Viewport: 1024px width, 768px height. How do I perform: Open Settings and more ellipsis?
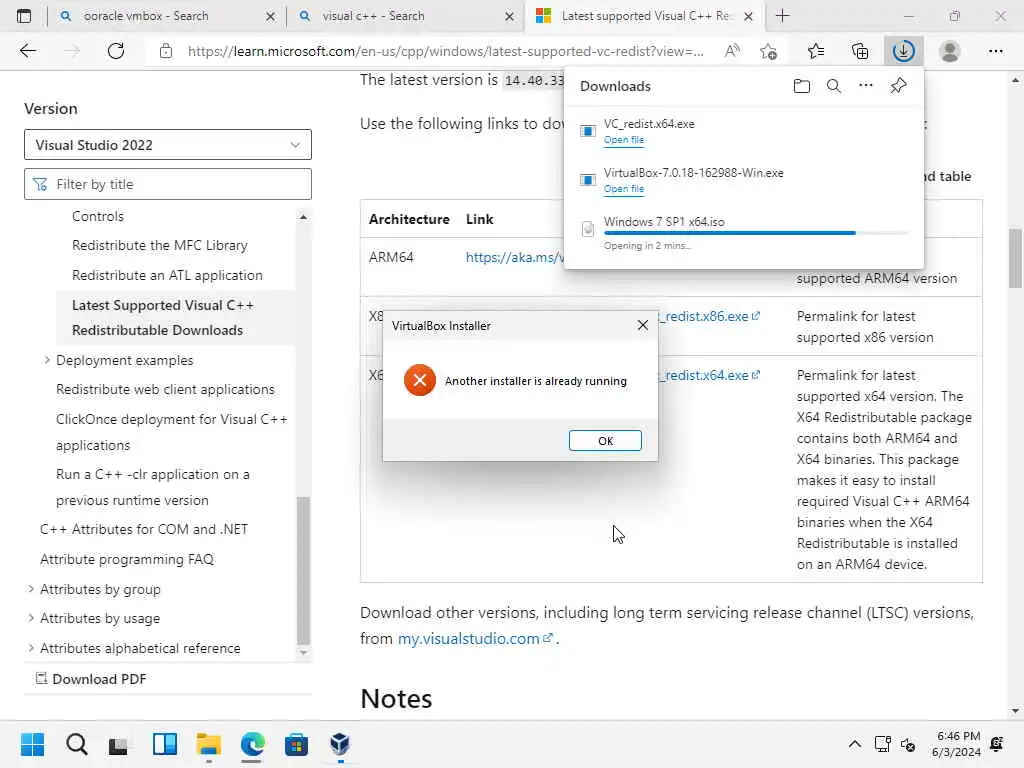995,51
